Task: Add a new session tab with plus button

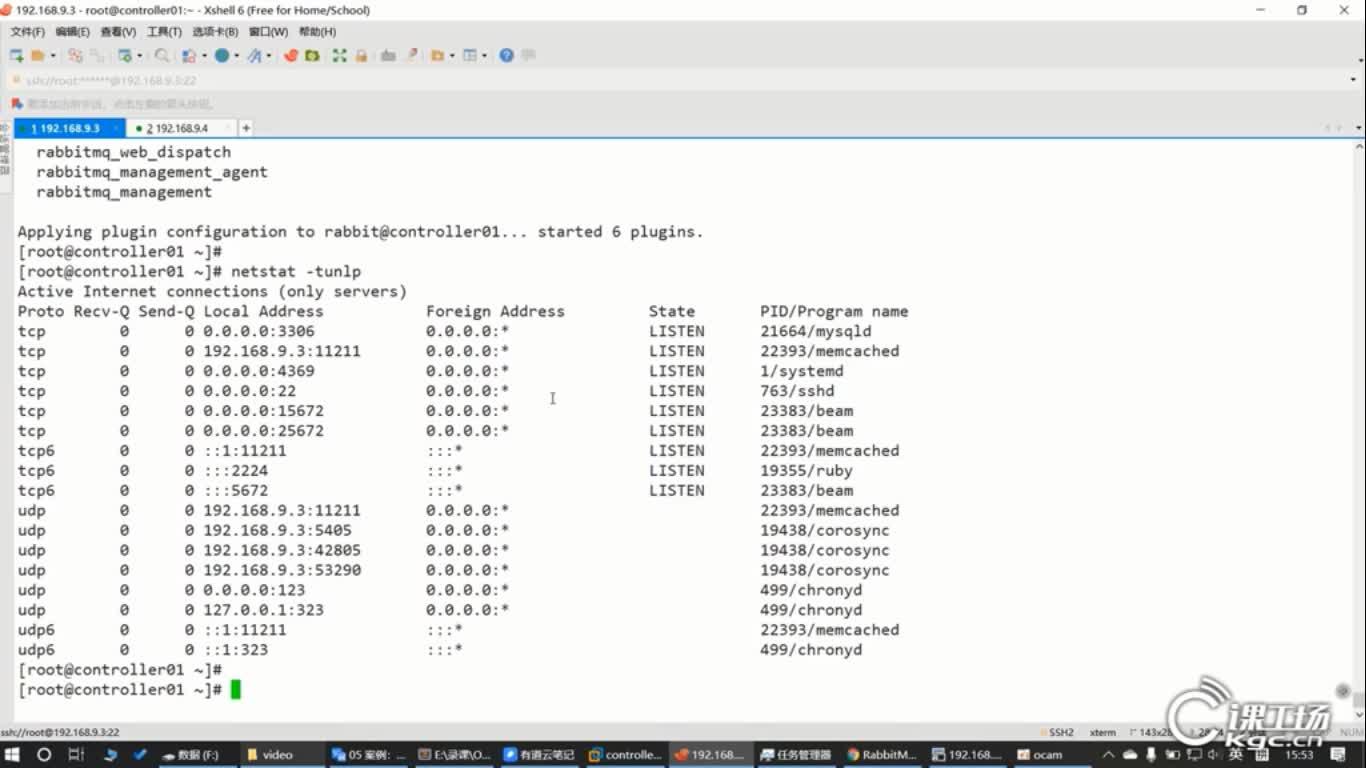Action: point(246,128)
